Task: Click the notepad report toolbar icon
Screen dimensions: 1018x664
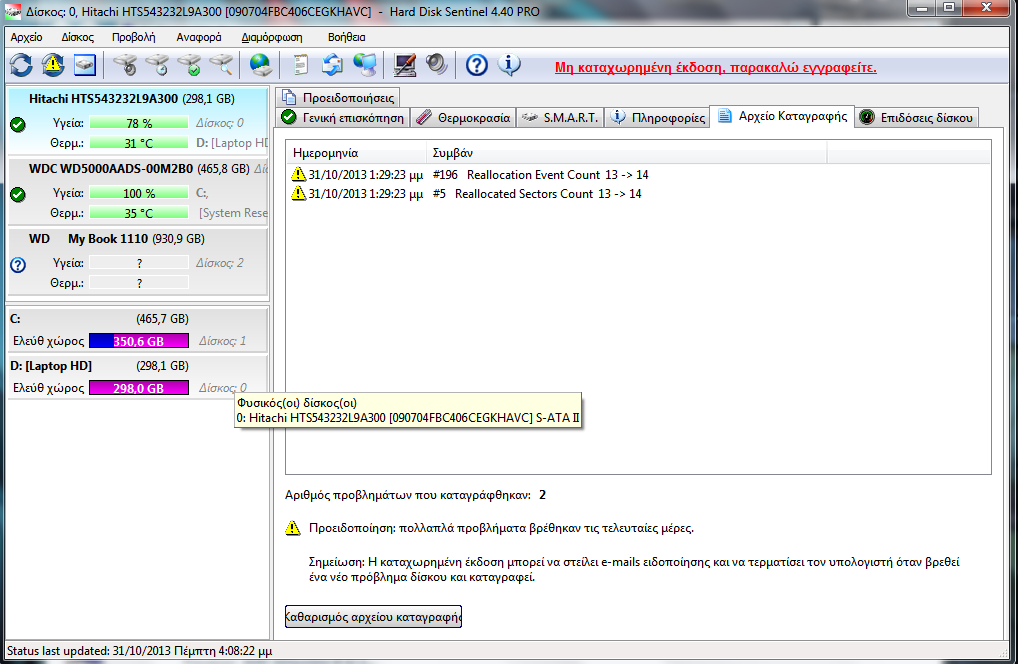Action: coord(300,64)
